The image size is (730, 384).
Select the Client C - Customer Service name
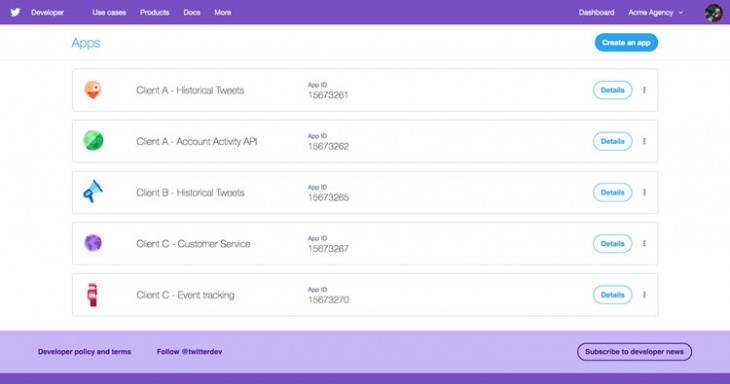193,244
